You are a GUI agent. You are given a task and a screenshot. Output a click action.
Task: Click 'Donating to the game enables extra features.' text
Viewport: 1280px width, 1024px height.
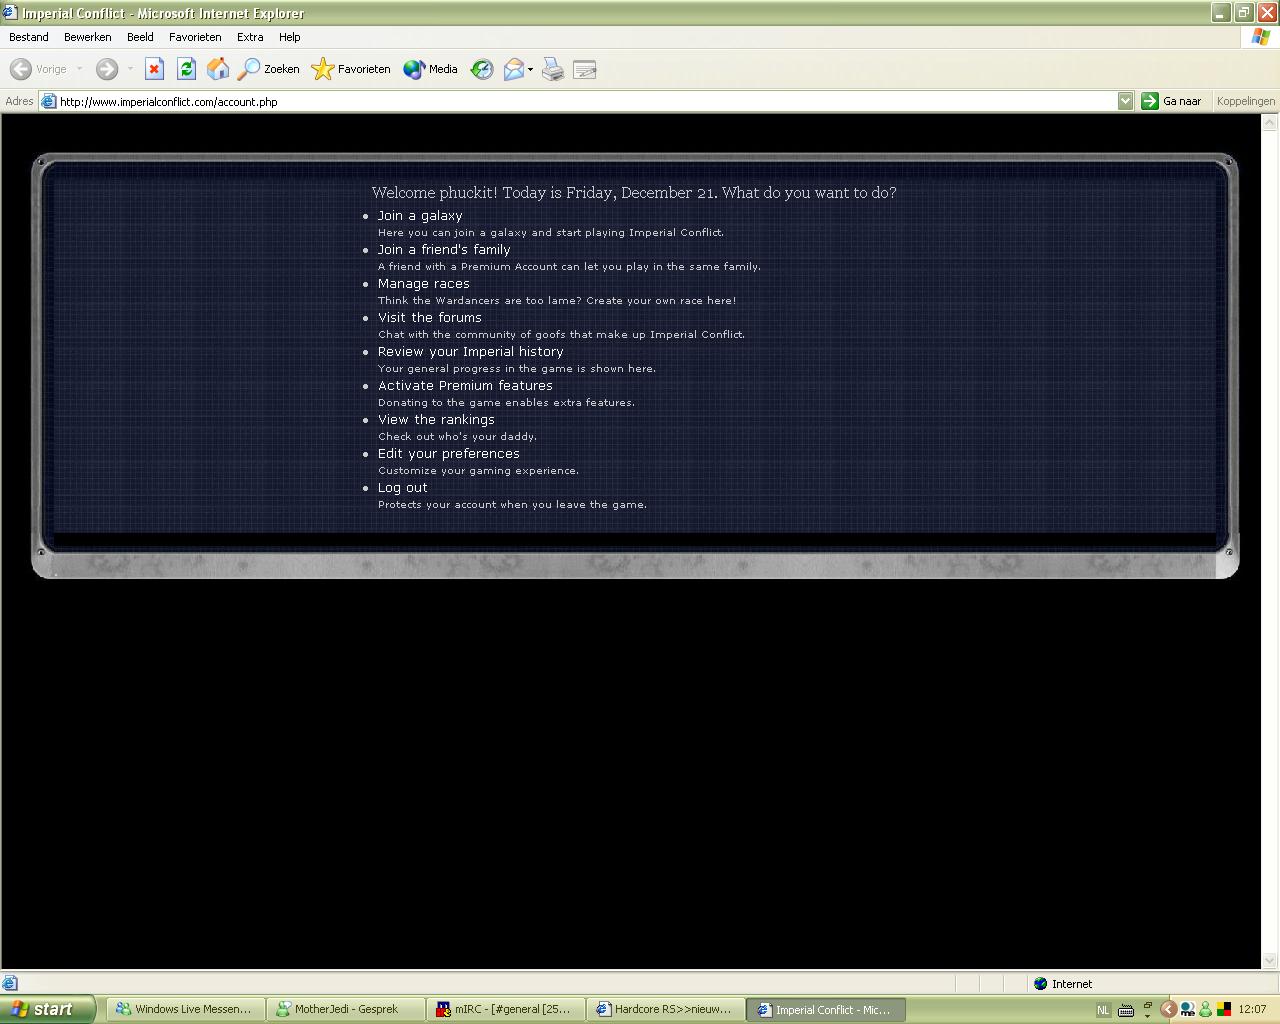[x=506, y=403]
